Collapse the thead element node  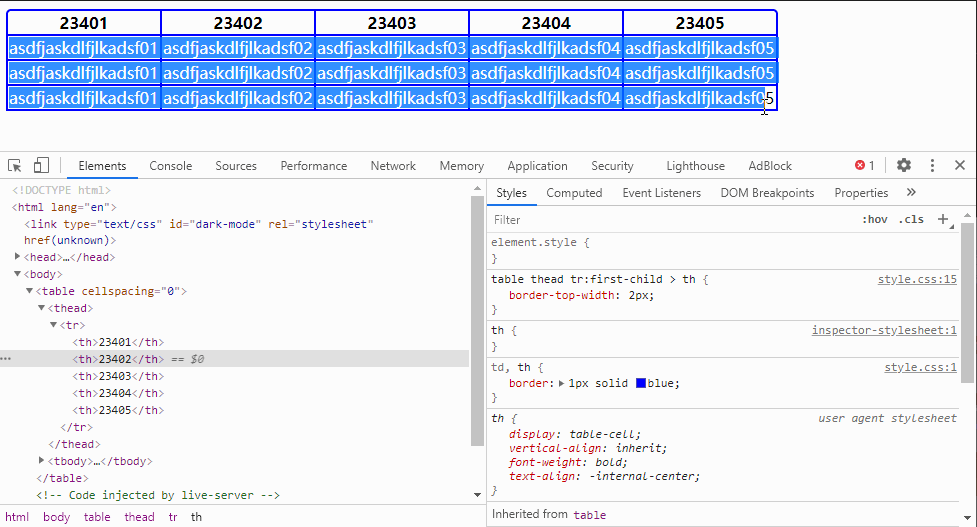point(41,308)
